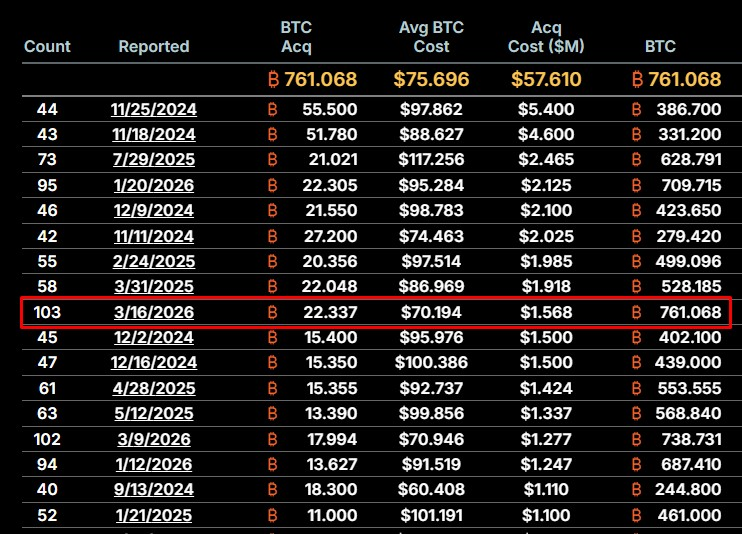Sort the table by Reported date header
742x534 pixels.
pyautogui.click(x=153, y=46)
